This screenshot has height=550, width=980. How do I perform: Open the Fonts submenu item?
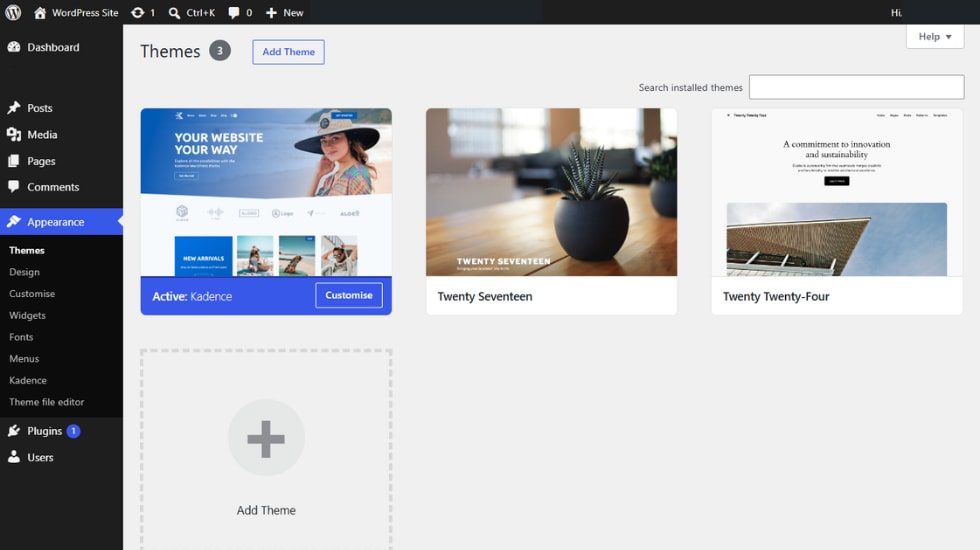pyautogui.click(x=21, y=337)
